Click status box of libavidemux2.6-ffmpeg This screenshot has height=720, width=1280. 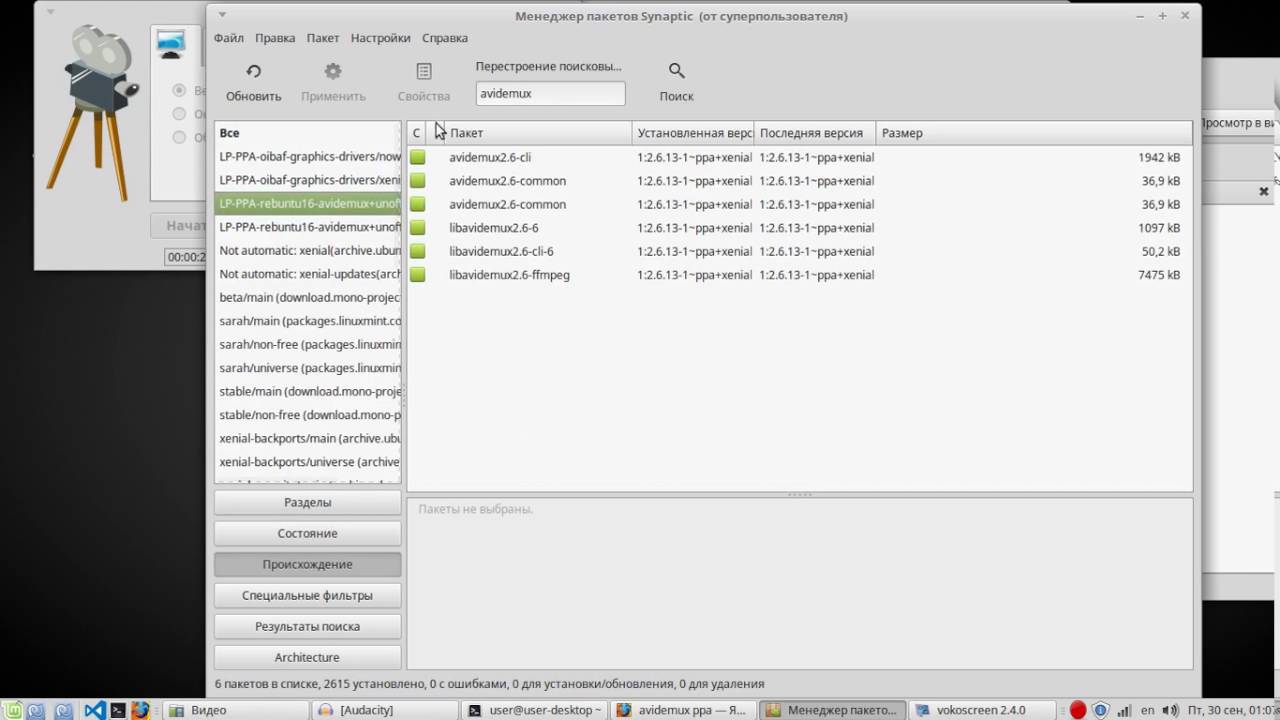click(x=417, y=275)
